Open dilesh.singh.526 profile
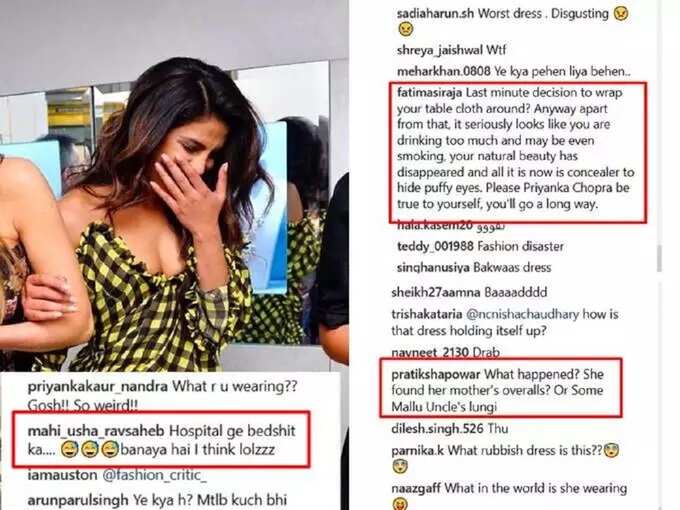Screen dimensions: 680x510 tap(437, 429)
